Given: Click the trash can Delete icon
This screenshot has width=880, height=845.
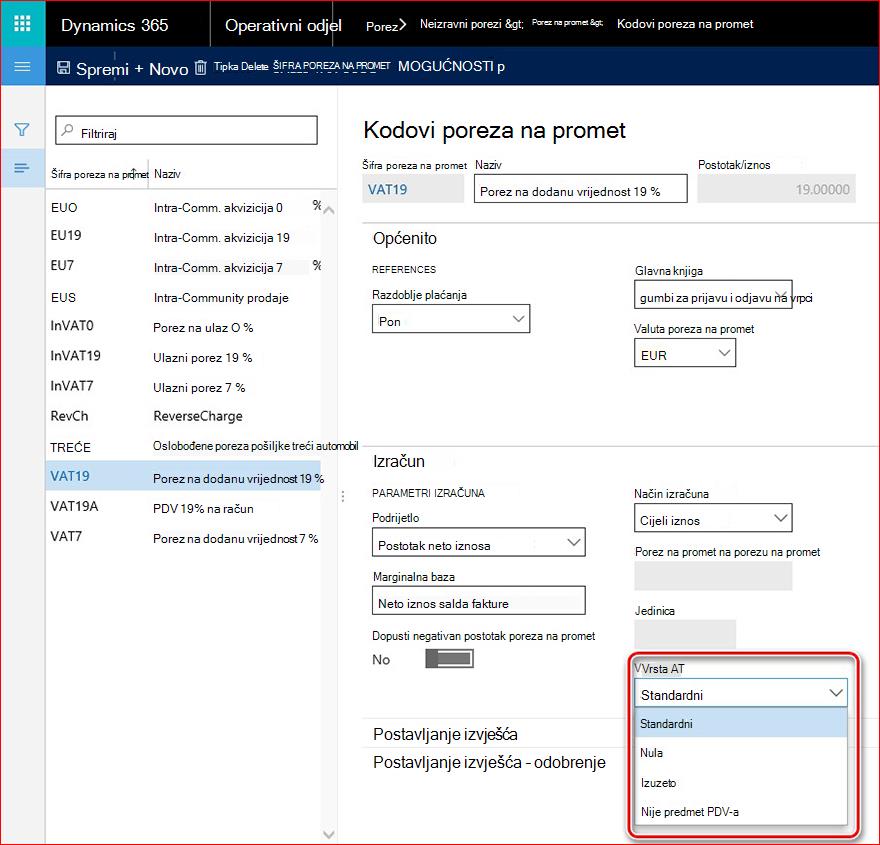Looking at the screenshot, I should [x=200, y=68].
